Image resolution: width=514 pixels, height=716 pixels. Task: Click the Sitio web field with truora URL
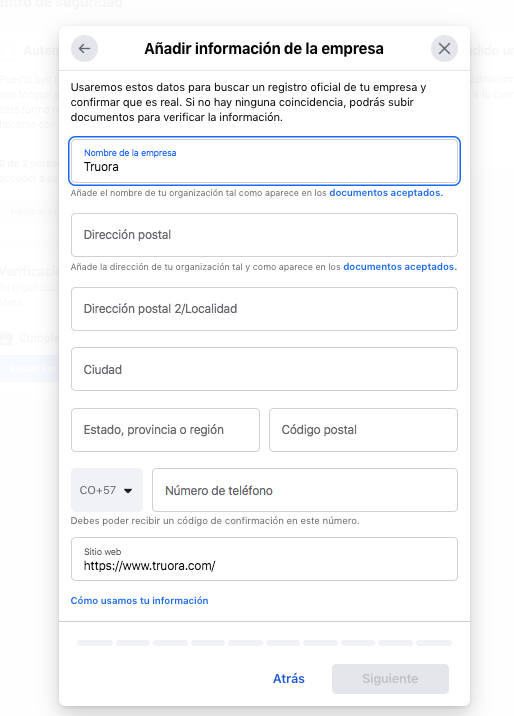coord(264,559)
